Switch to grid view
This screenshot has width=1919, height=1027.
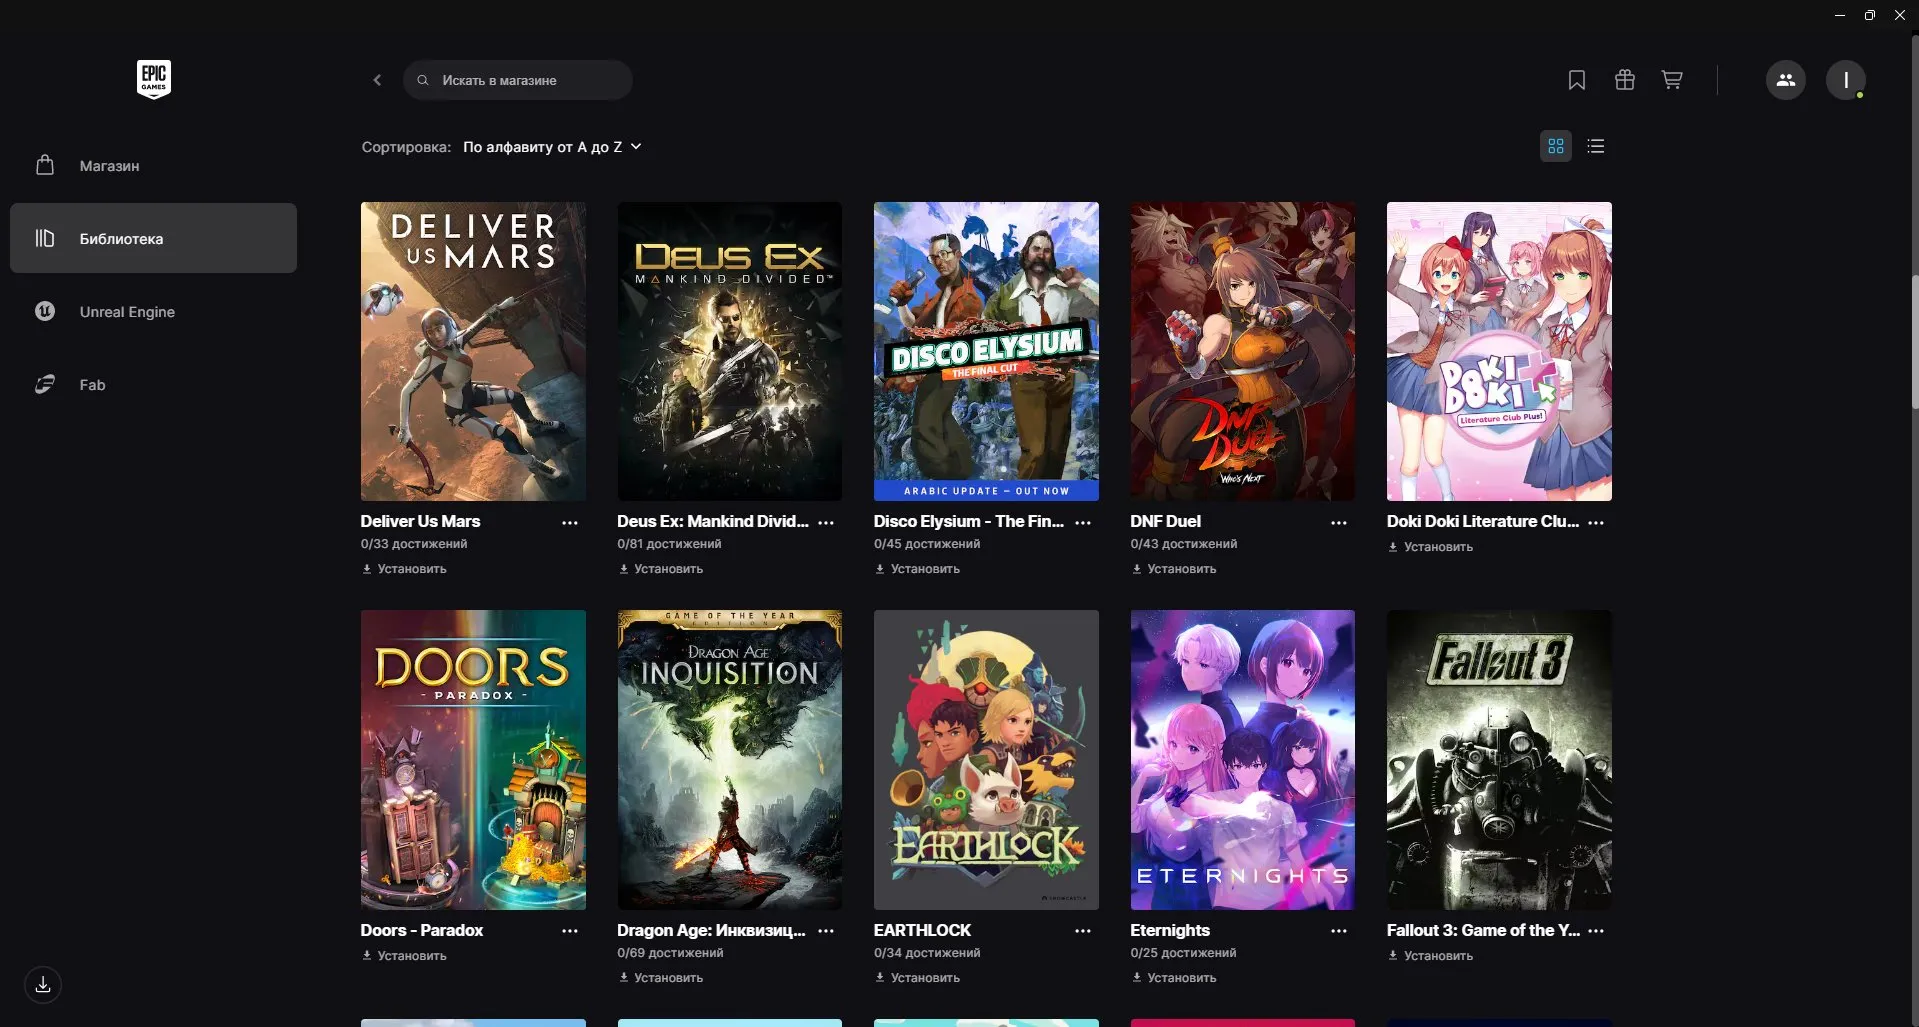(x=1556, y=146)
